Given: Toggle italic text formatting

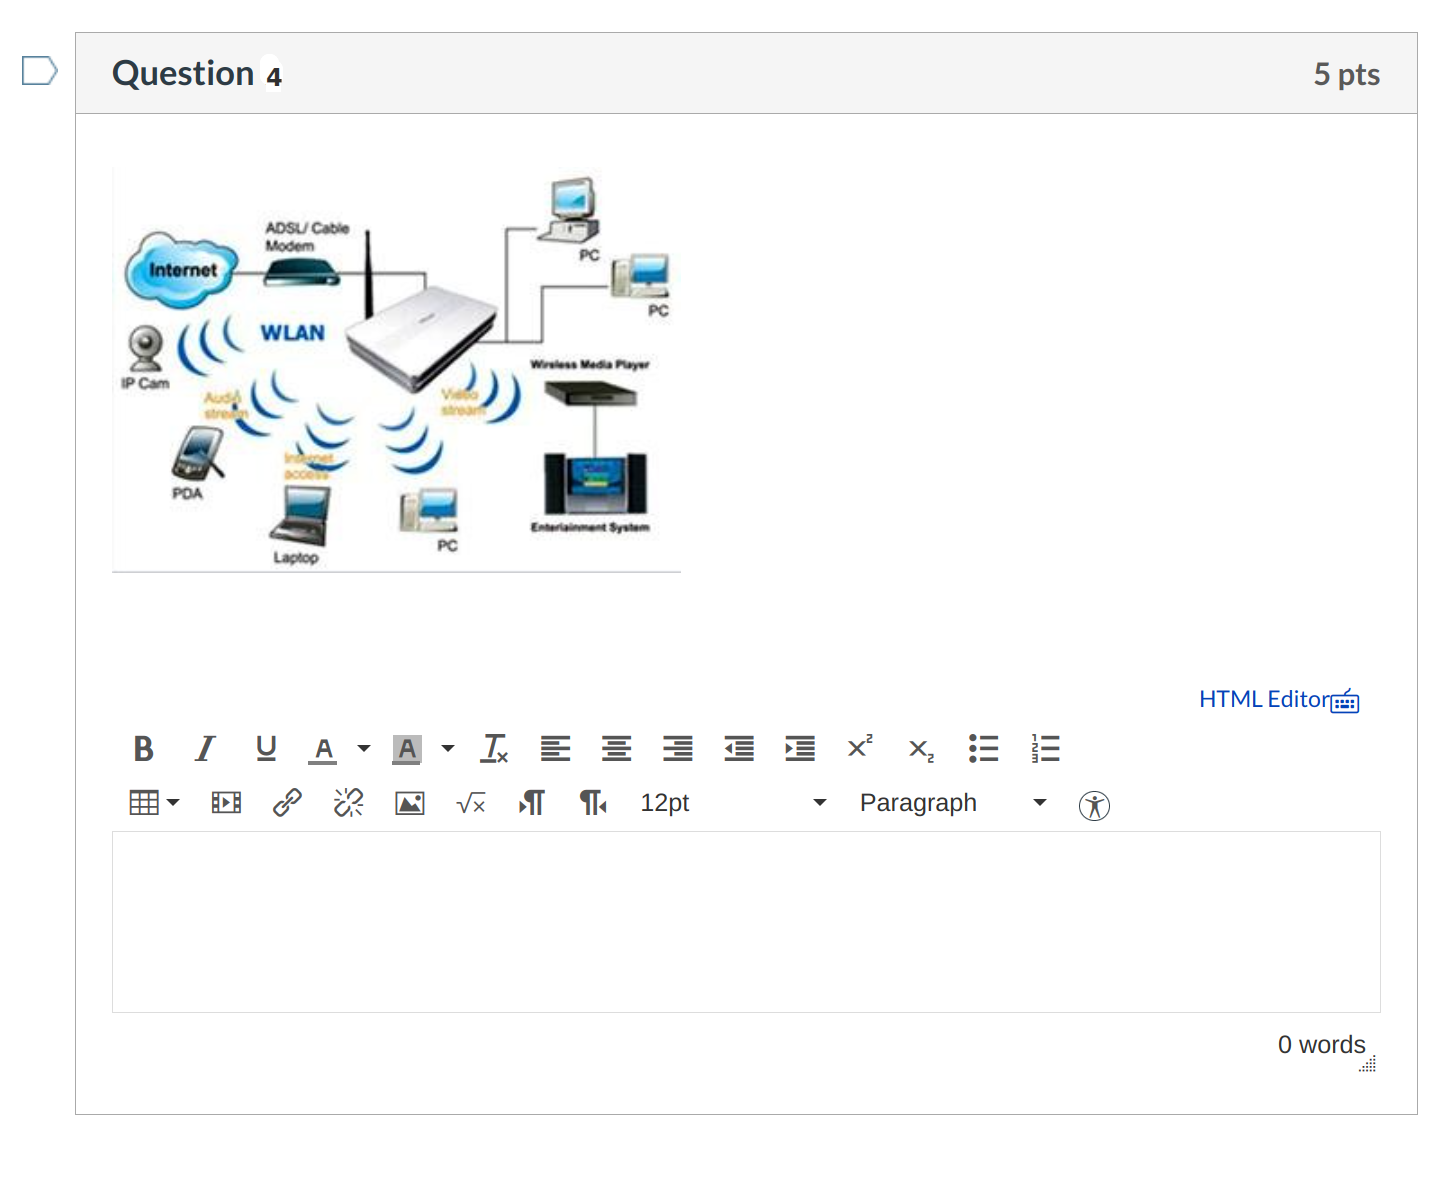Looking at the screenshot, I should tap(205, 748).
